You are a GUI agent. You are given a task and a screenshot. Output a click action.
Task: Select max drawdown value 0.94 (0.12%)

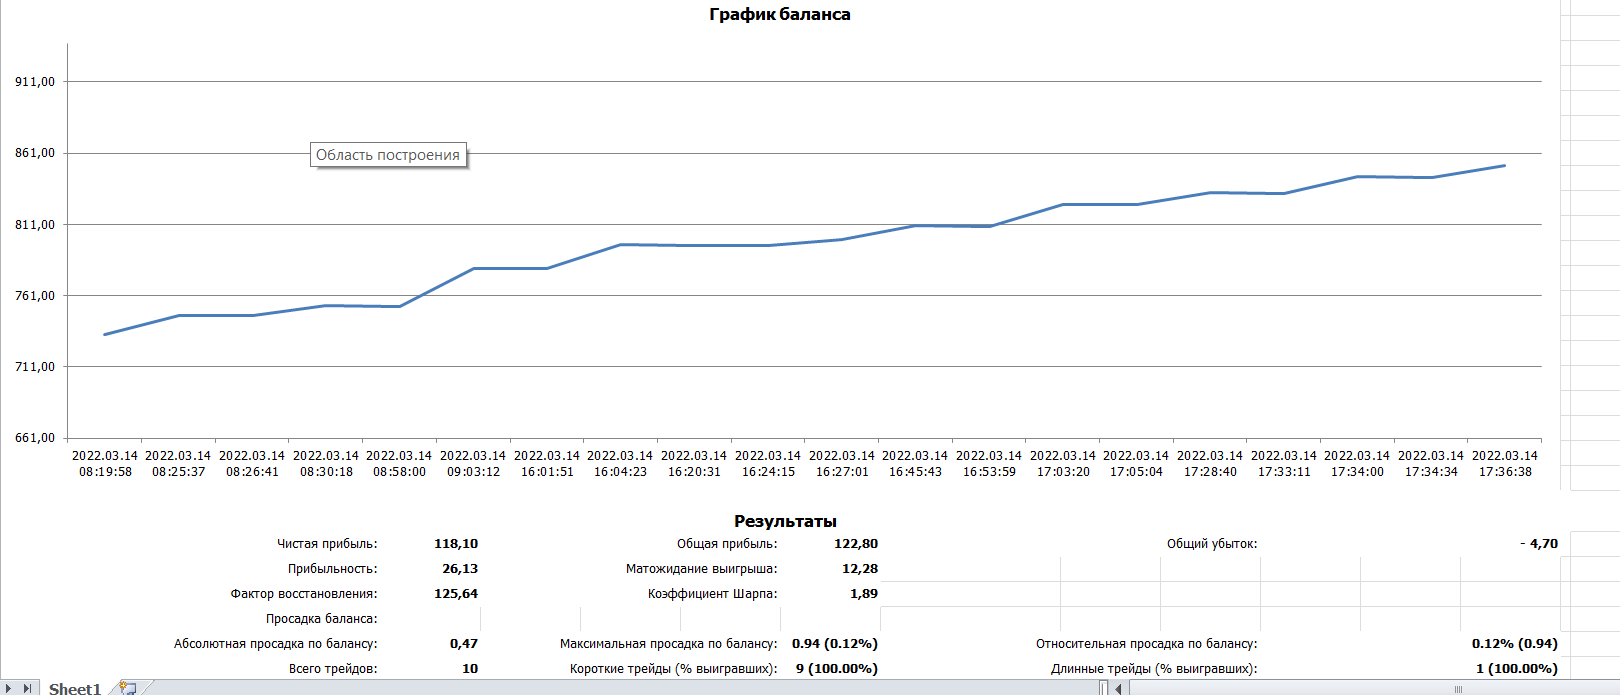tap(835, 644)
